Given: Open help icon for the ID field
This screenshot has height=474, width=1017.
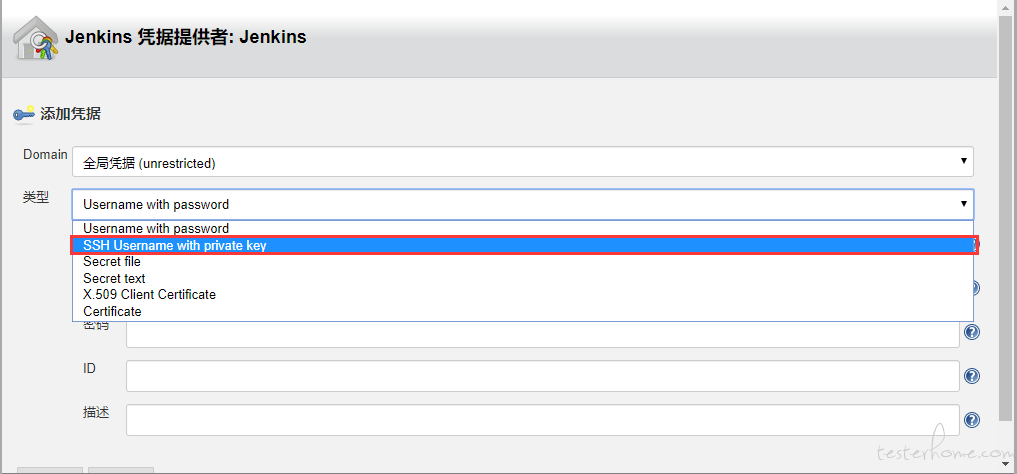Looking at the screenshot, I should (972, 376).
